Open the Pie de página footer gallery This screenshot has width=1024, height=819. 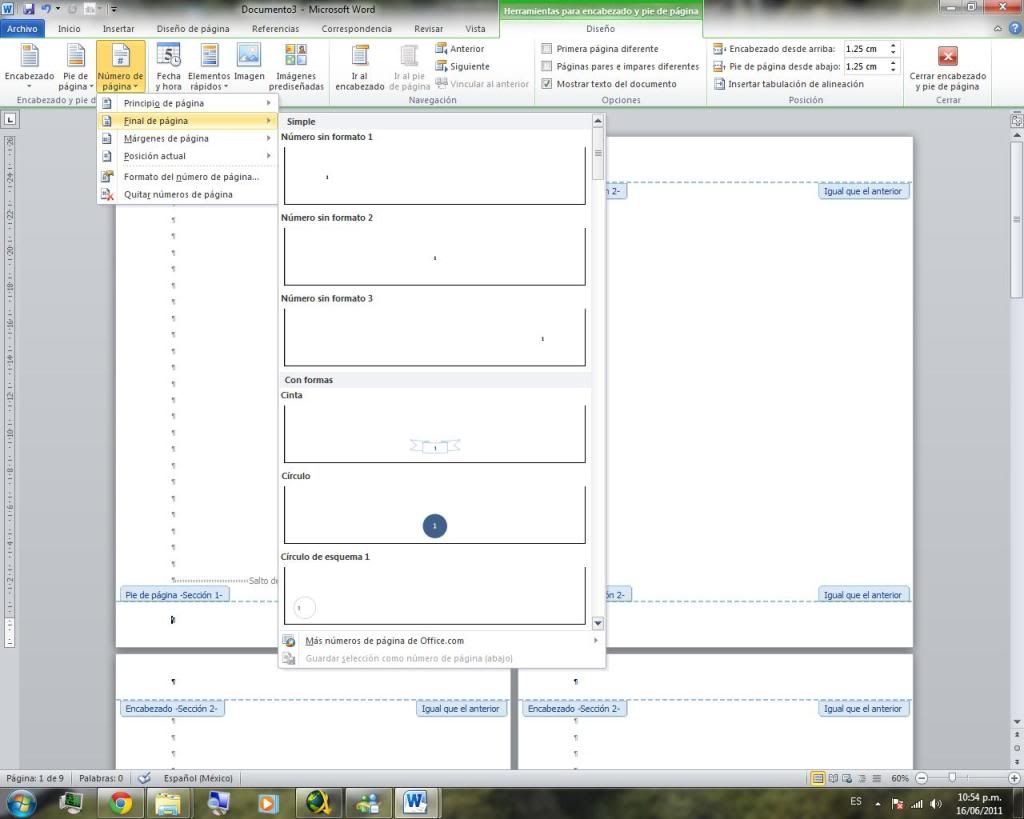(x=75, y=67)
